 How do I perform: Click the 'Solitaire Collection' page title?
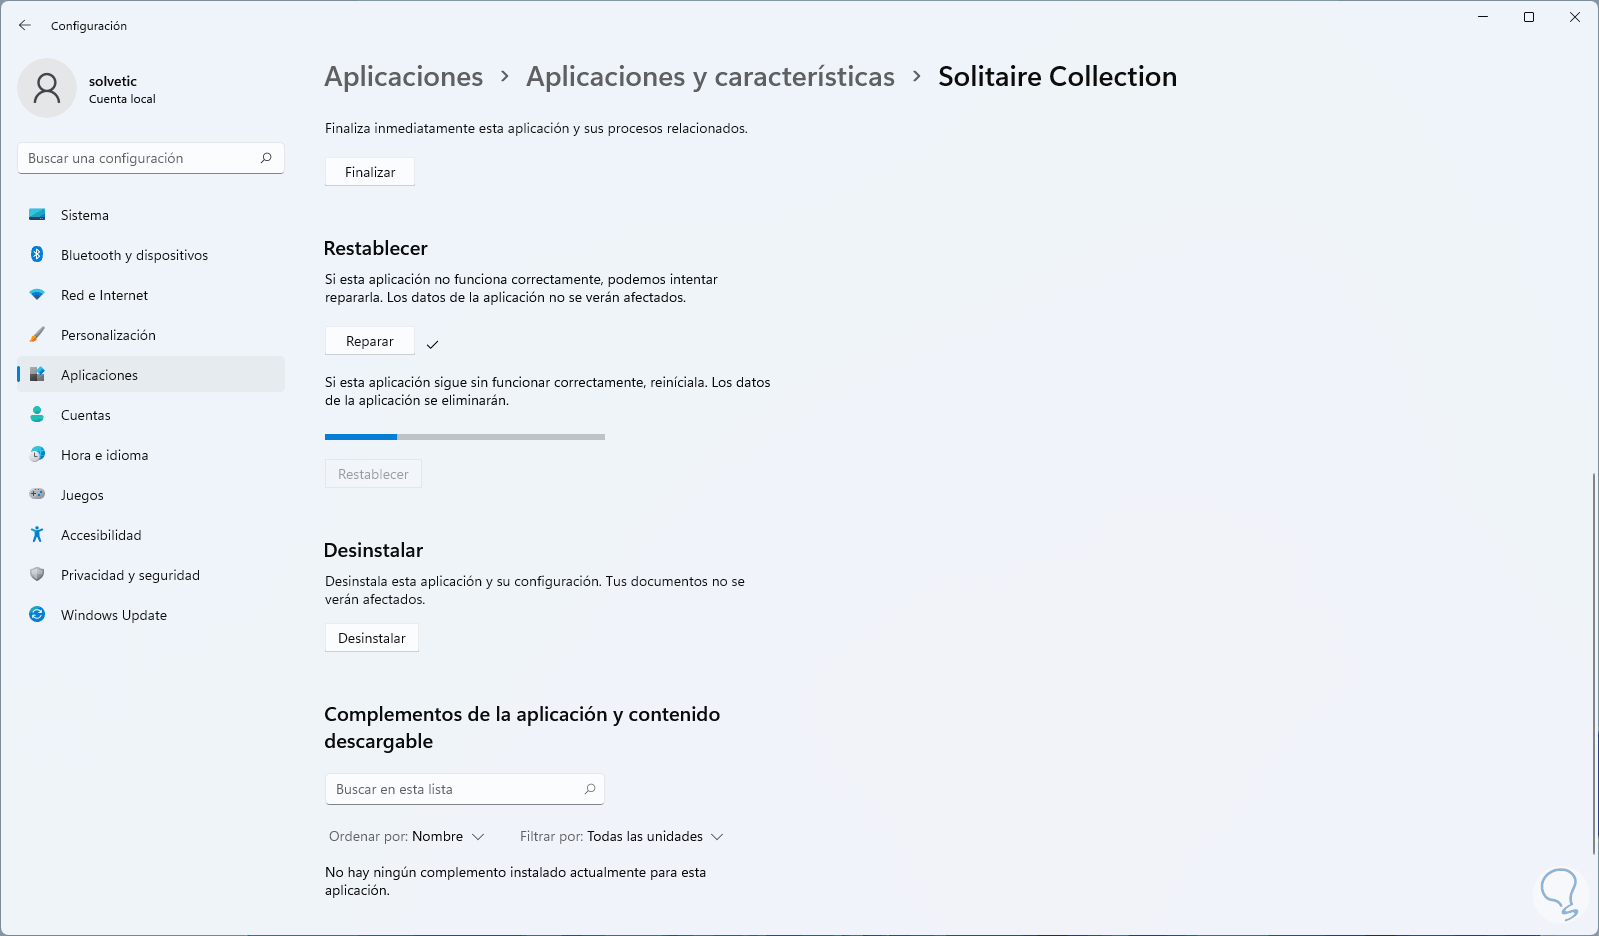[1057, 77]
